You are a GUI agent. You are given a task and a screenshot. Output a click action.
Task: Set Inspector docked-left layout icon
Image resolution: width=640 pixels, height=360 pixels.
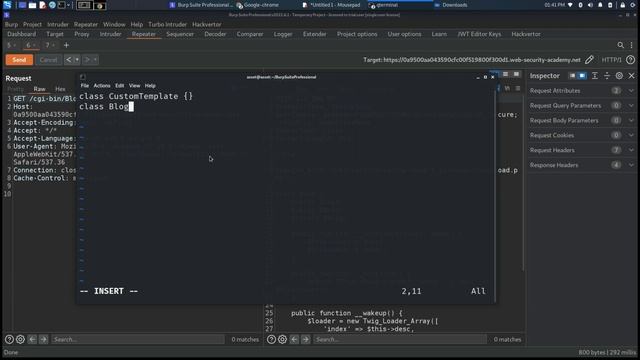tap(572, 76)
